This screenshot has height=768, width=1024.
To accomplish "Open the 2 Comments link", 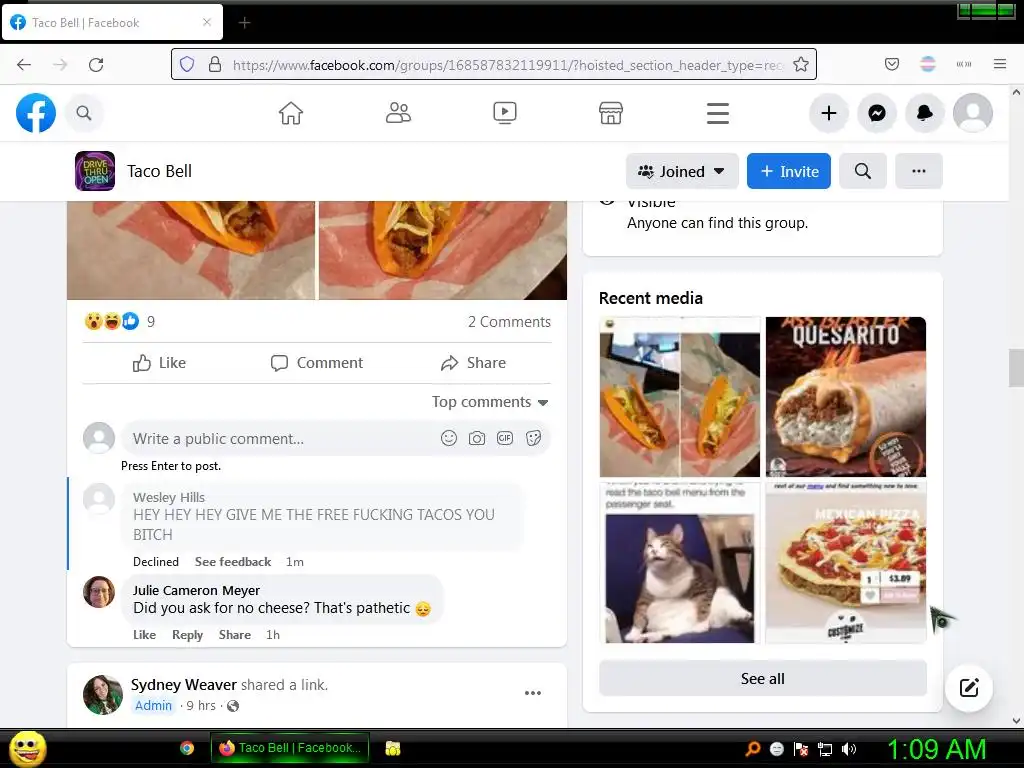I will pos(509,321).
